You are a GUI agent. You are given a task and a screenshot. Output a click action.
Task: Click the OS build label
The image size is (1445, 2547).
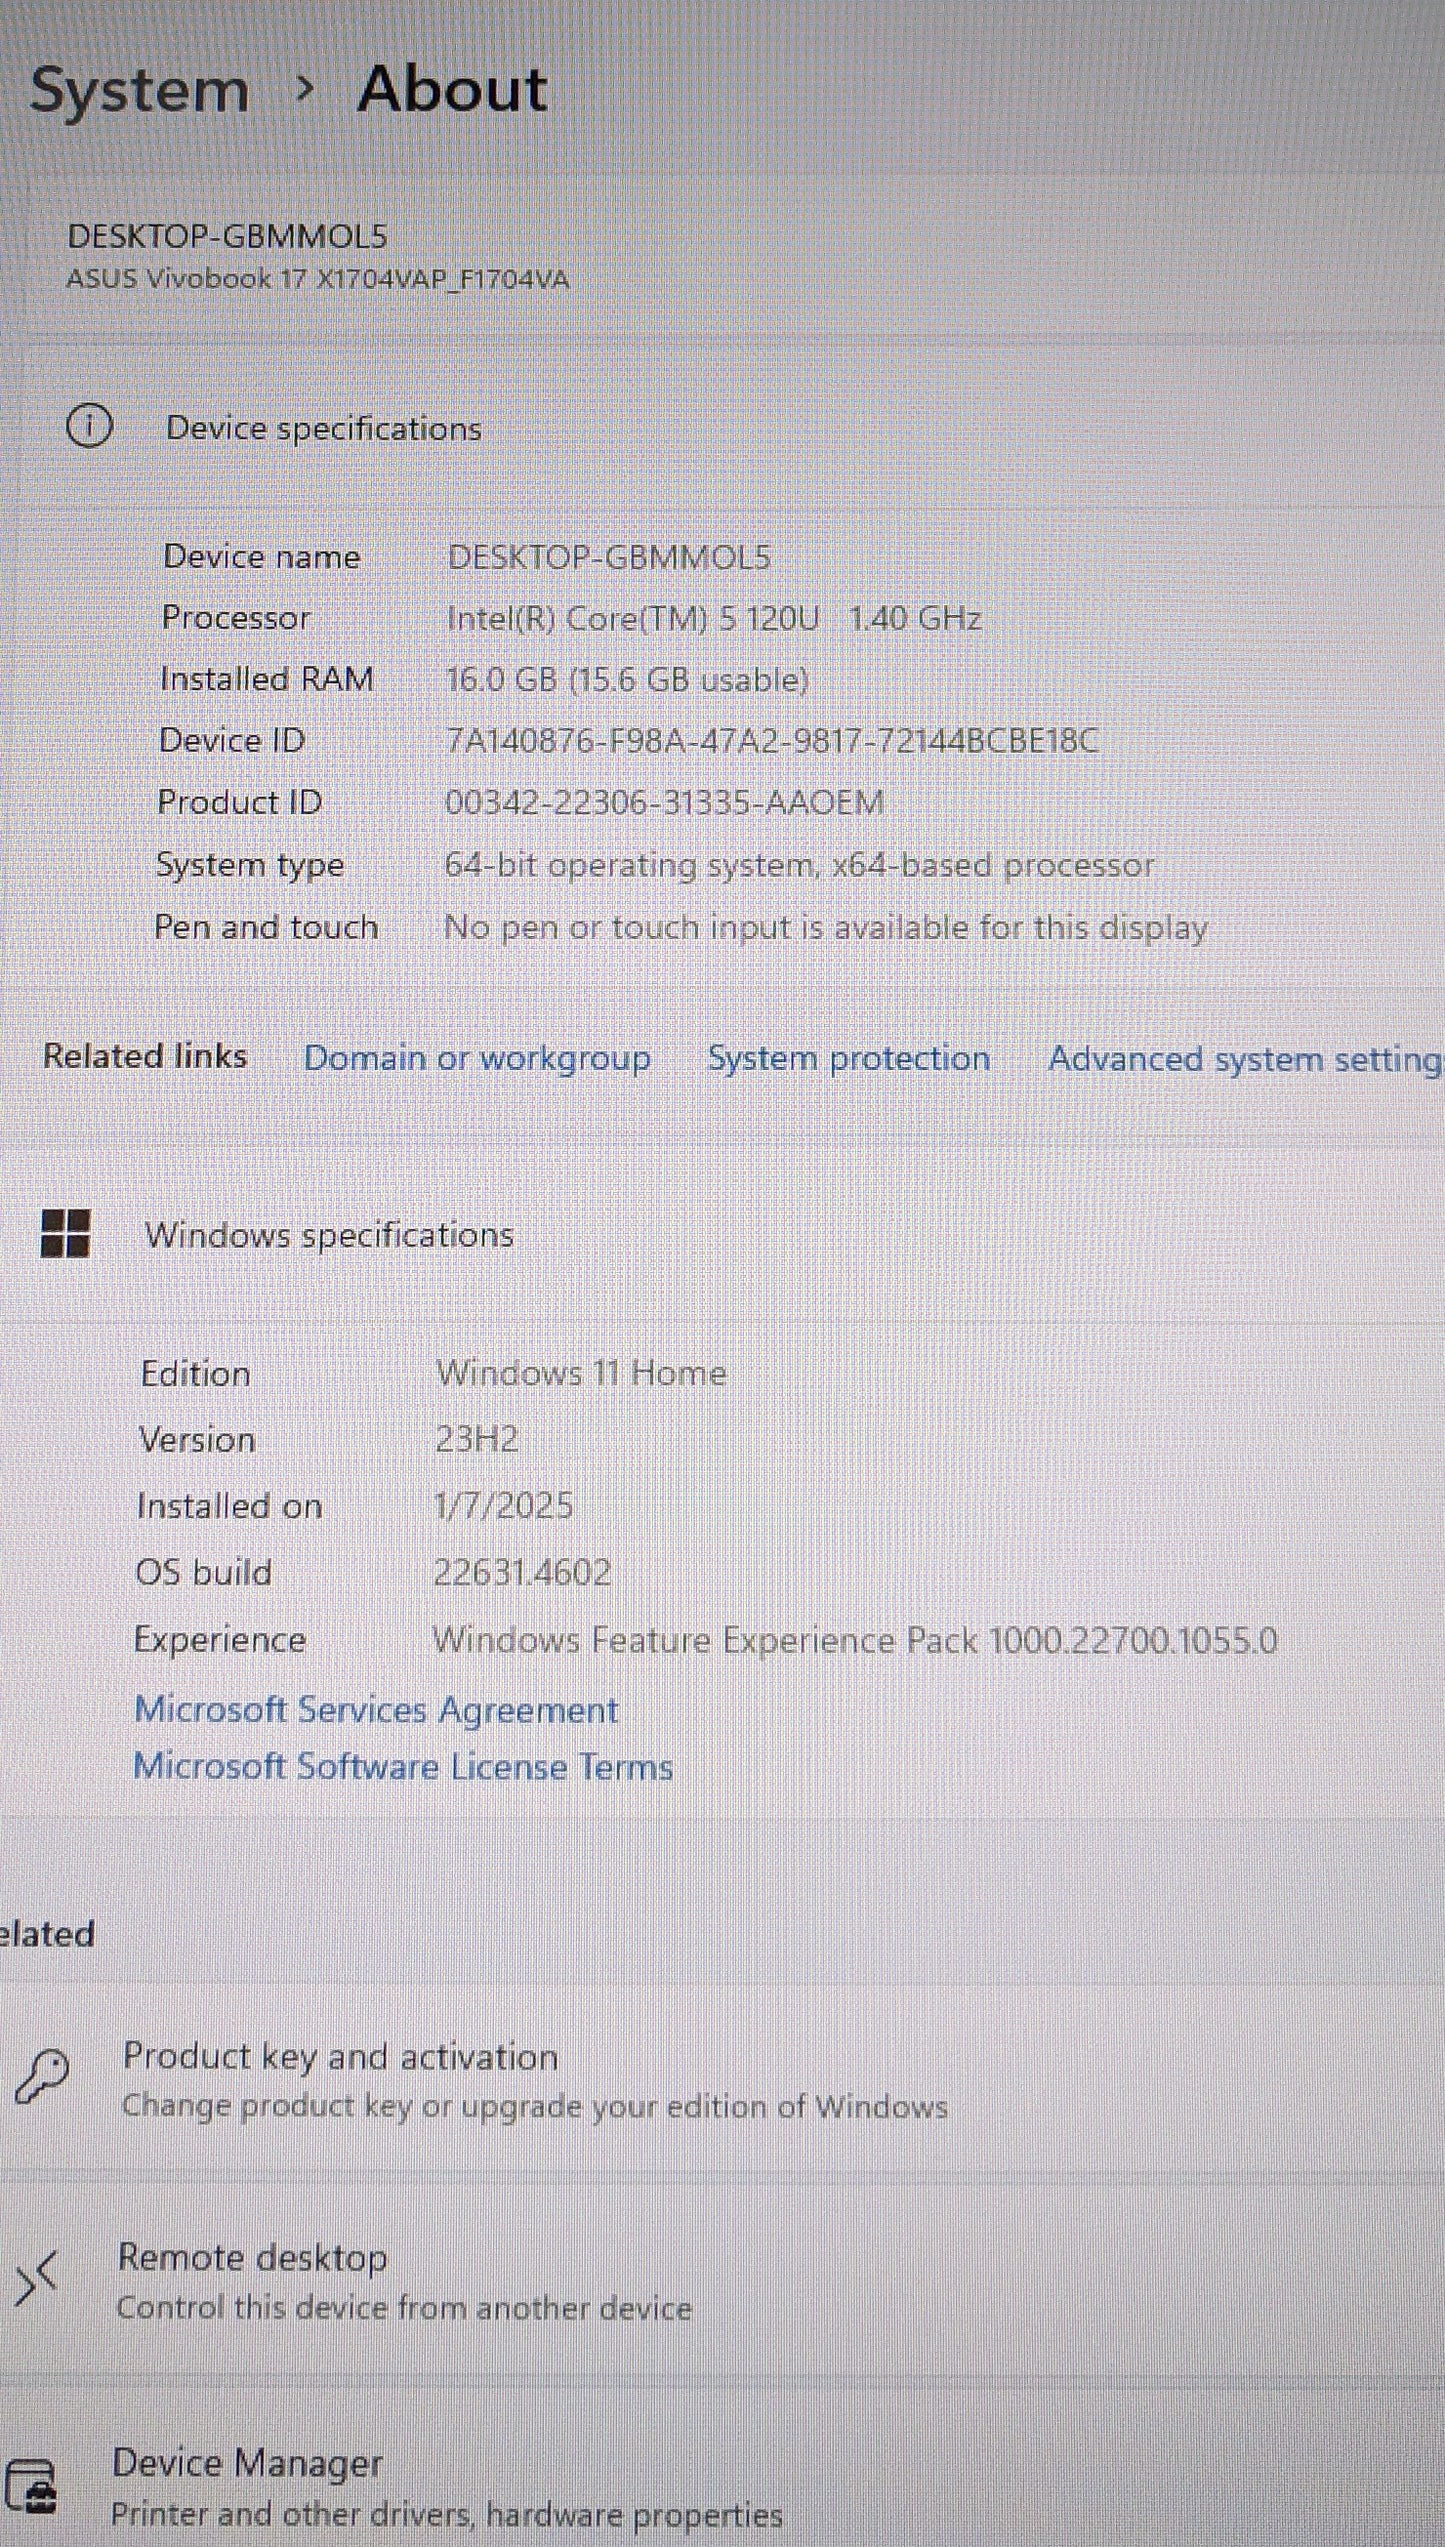click(x=203, y=1572)
